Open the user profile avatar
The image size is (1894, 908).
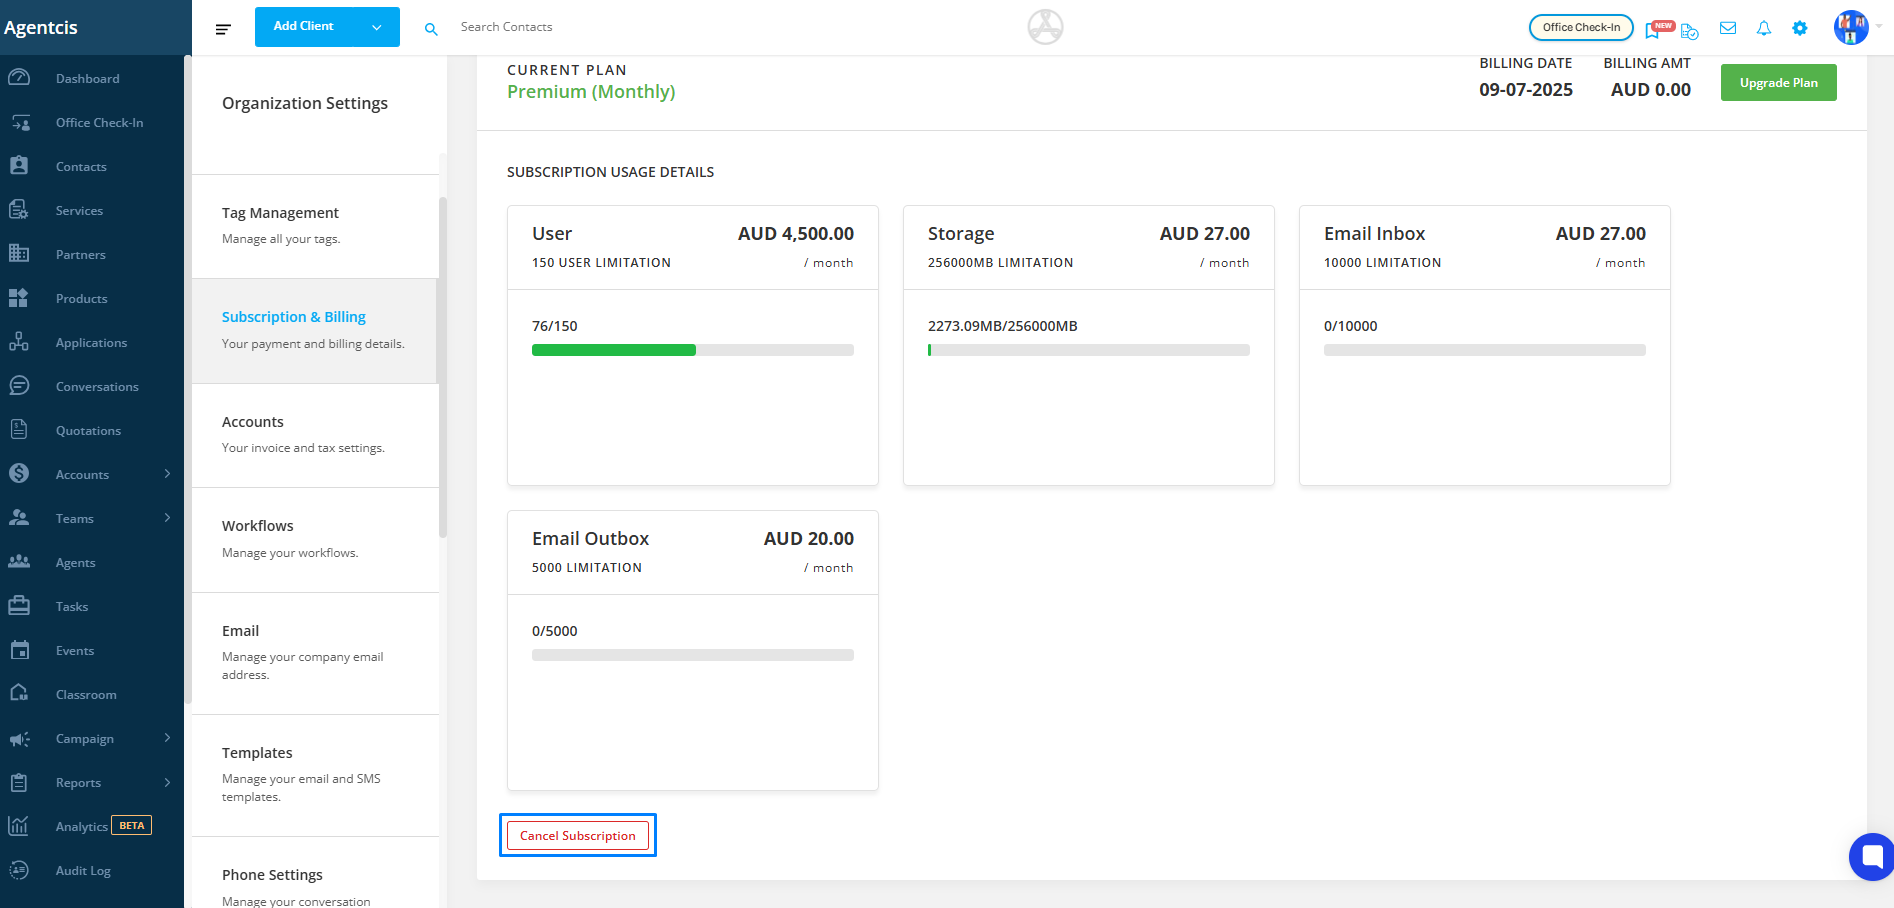pyautogui.click(x=1851, y=28)
